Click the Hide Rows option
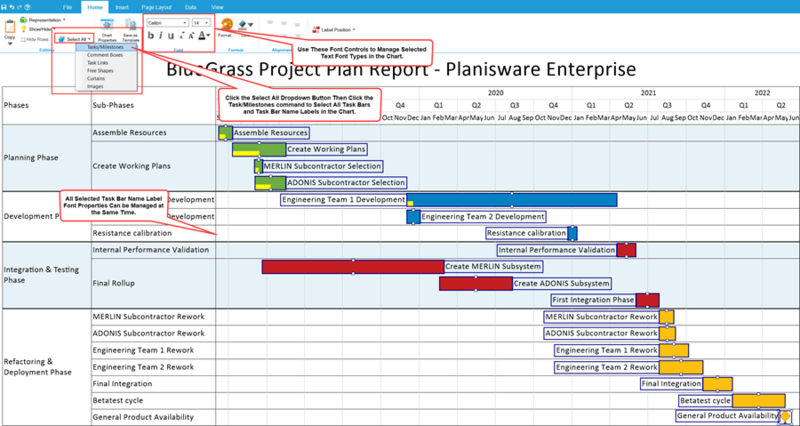The height and width of the screenshot is (426, 800). click(x=35, y=39)
